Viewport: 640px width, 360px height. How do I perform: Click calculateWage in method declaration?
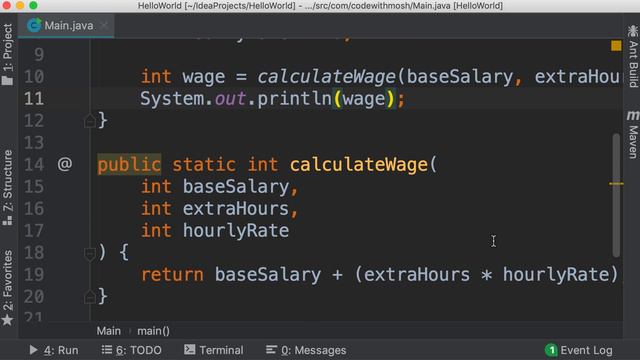click(x=359, y=164)
